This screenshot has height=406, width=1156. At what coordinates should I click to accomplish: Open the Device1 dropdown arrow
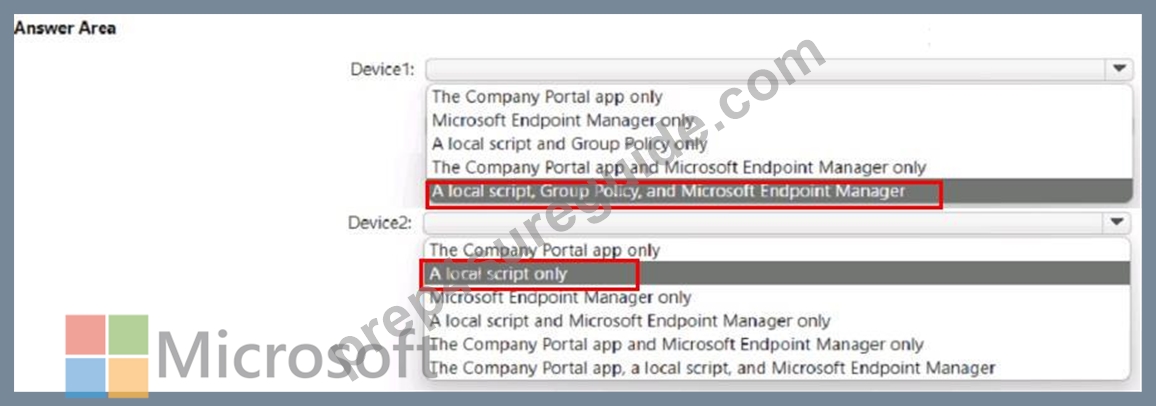click(x=1118, y=69)
